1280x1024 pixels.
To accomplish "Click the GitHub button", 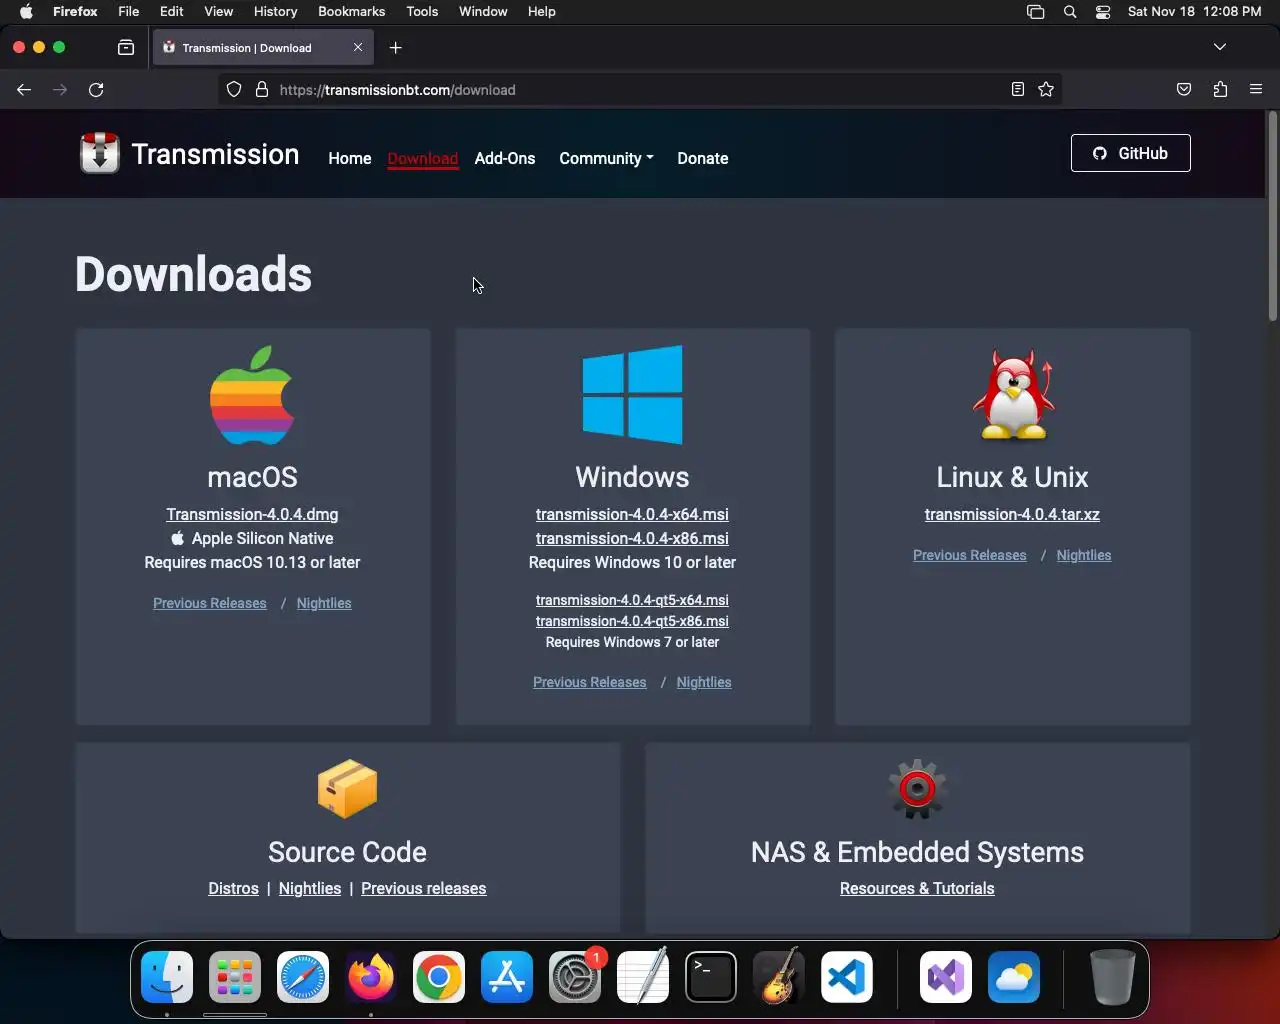I will (x=1131, y=153).
